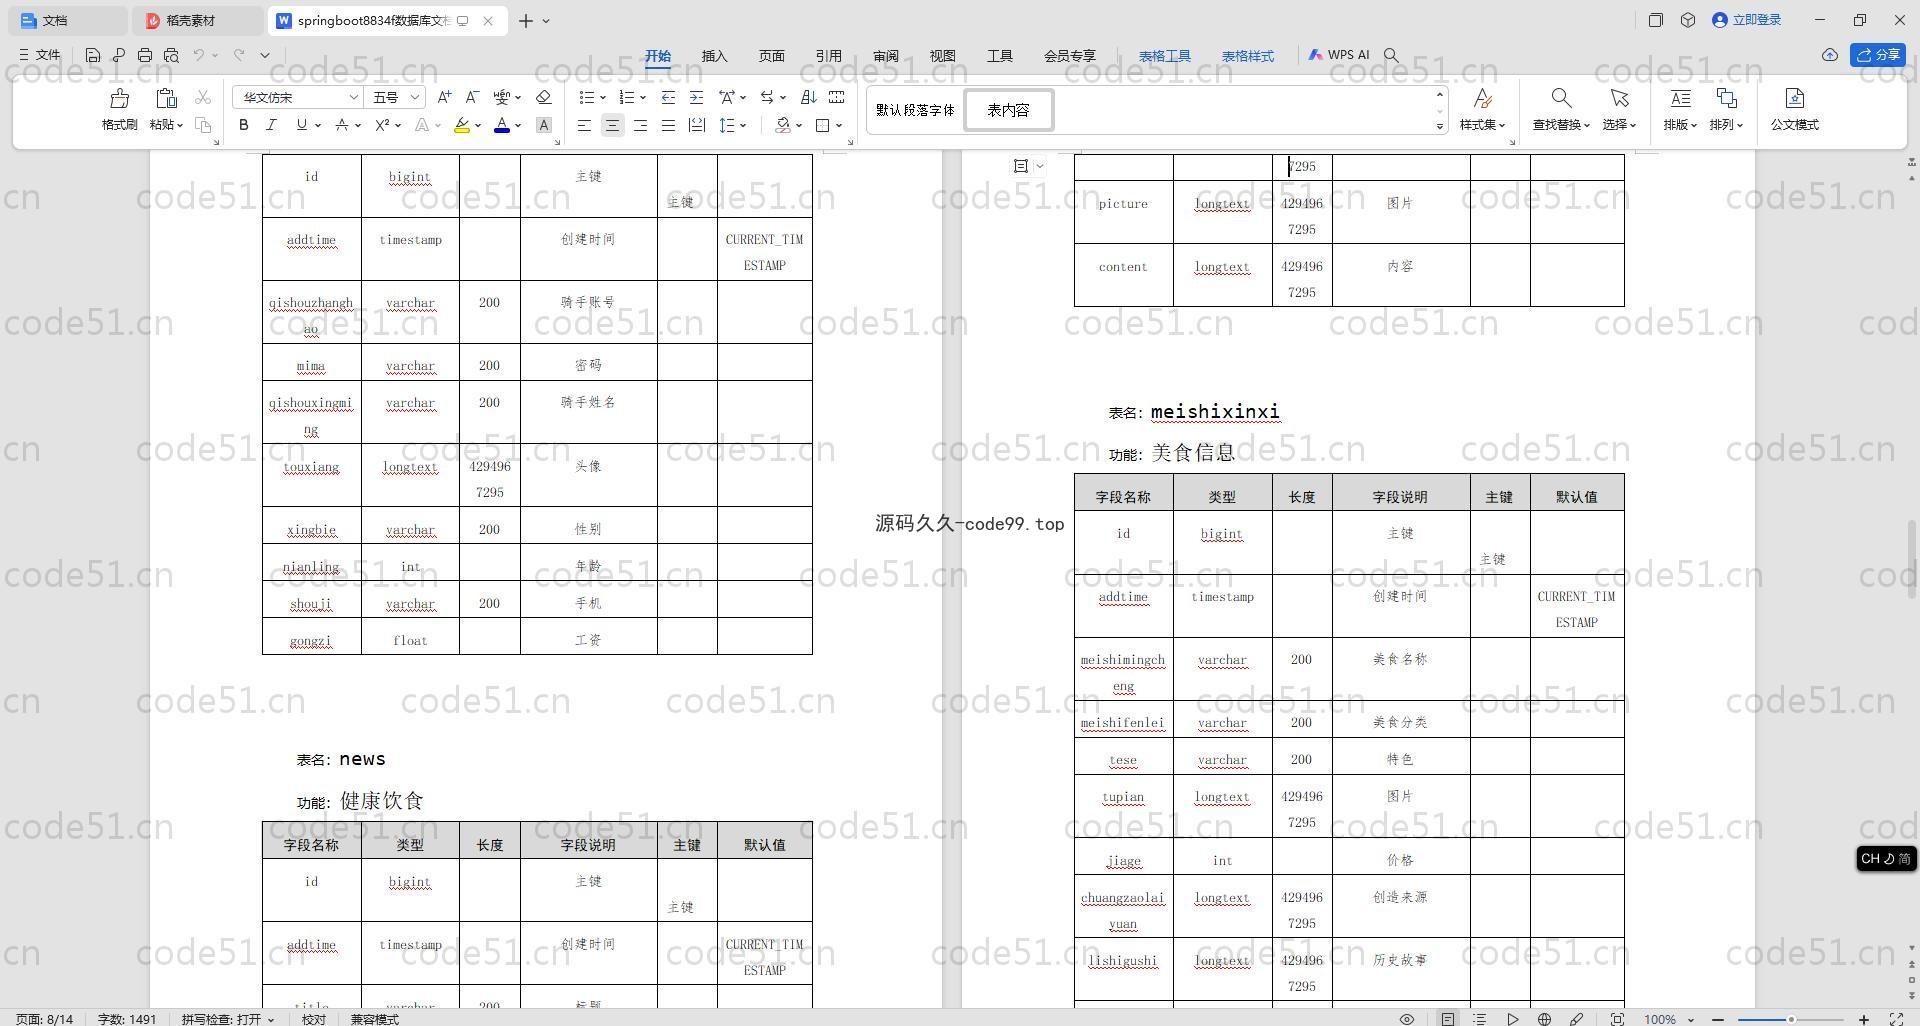Viewport: 1920px width, 1026px height.
Task: Enable eye protection mode in status bar
Action: point(1407,1019)
